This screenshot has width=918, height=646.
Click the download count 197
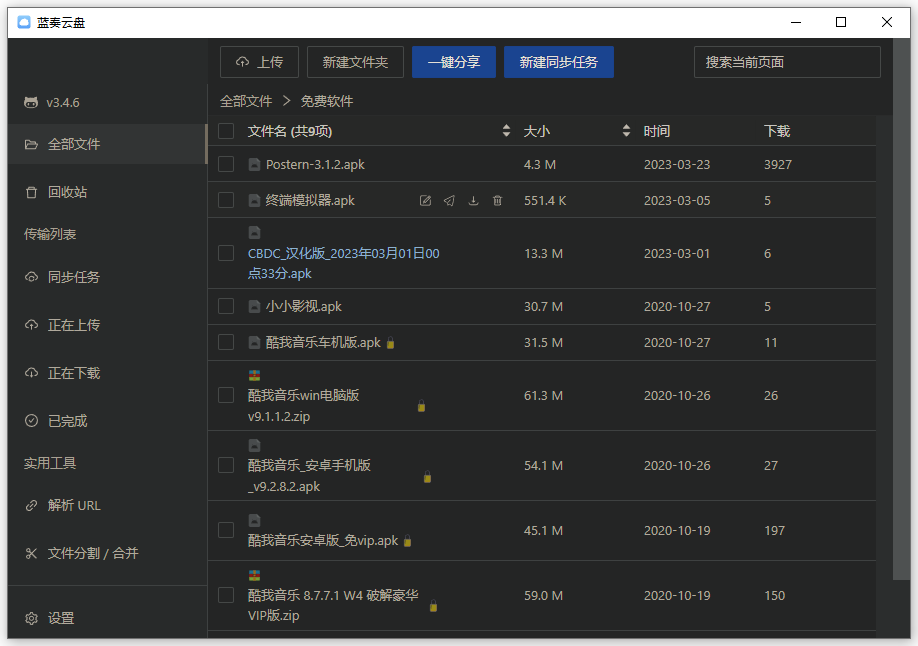click(775, 531)
